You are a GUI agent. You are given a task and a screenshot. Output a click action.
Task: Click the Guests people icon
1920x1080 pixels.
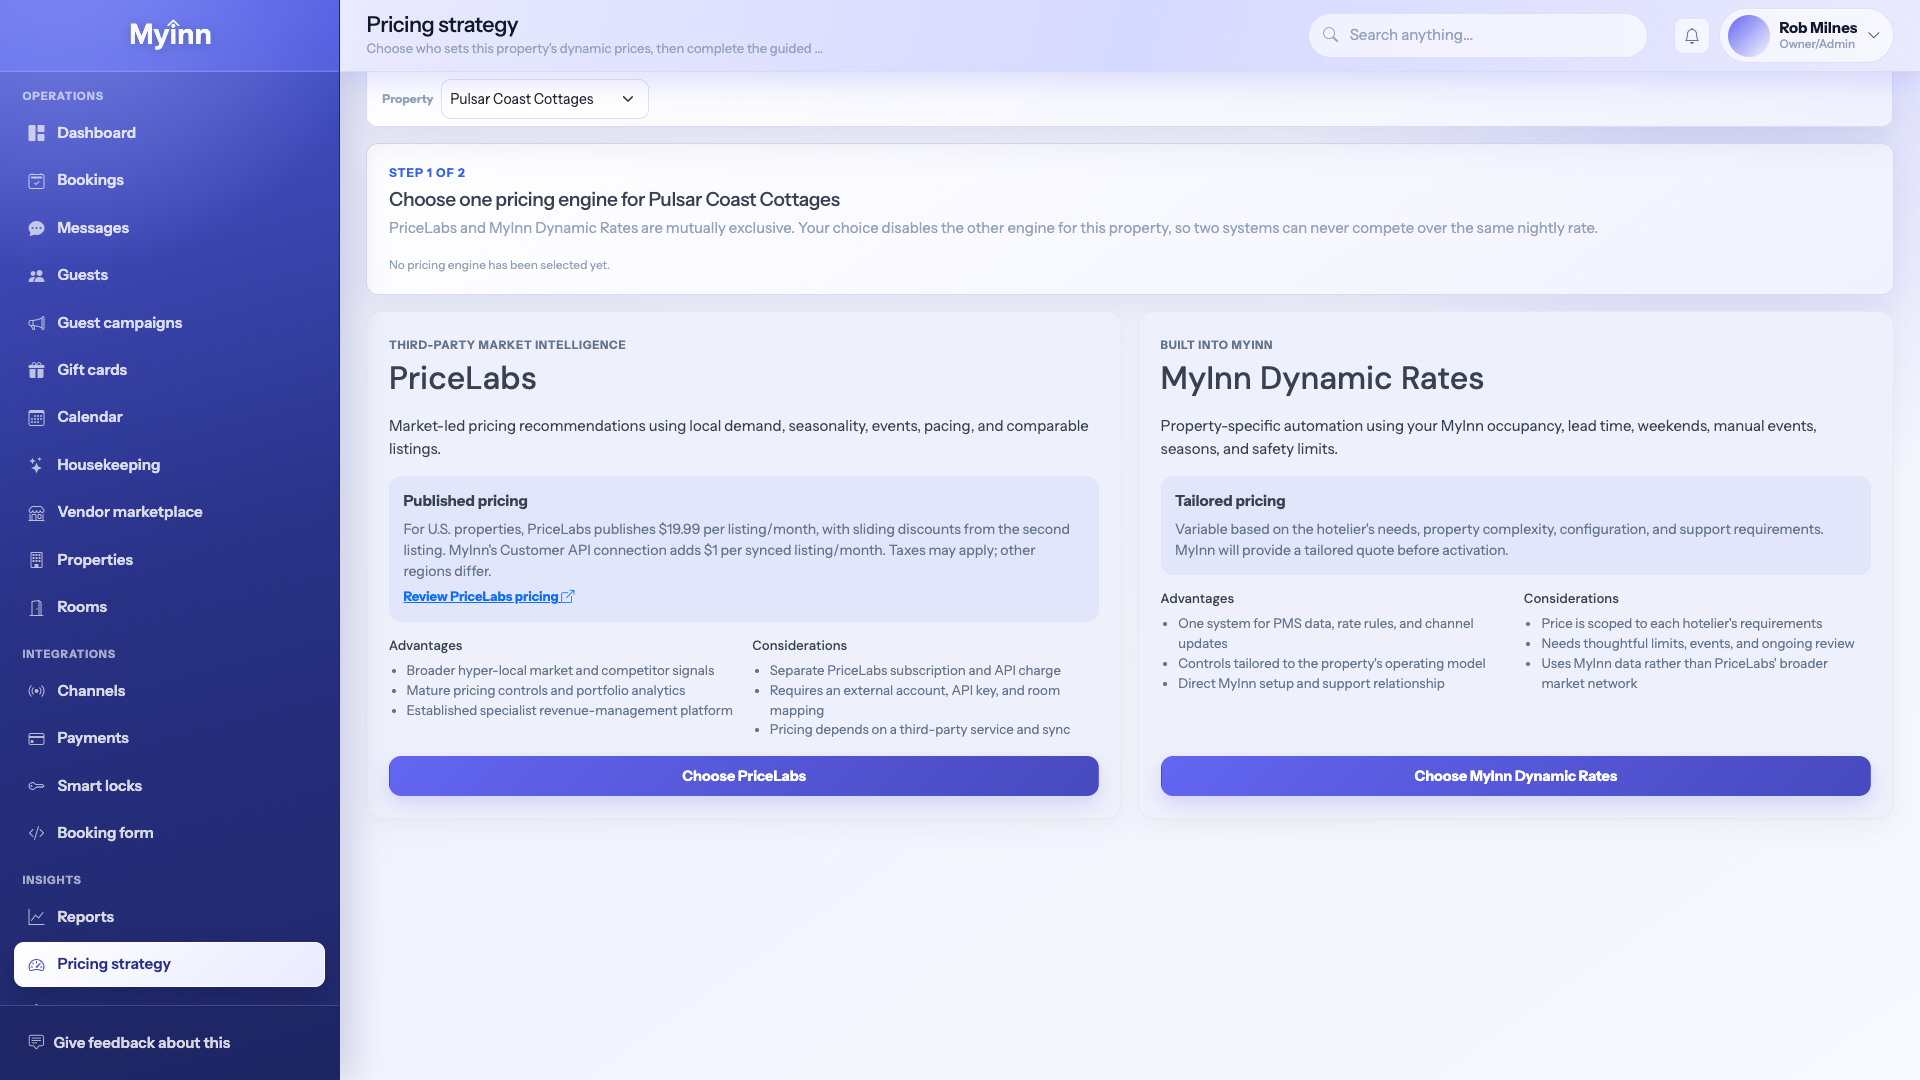click(37, 276)
